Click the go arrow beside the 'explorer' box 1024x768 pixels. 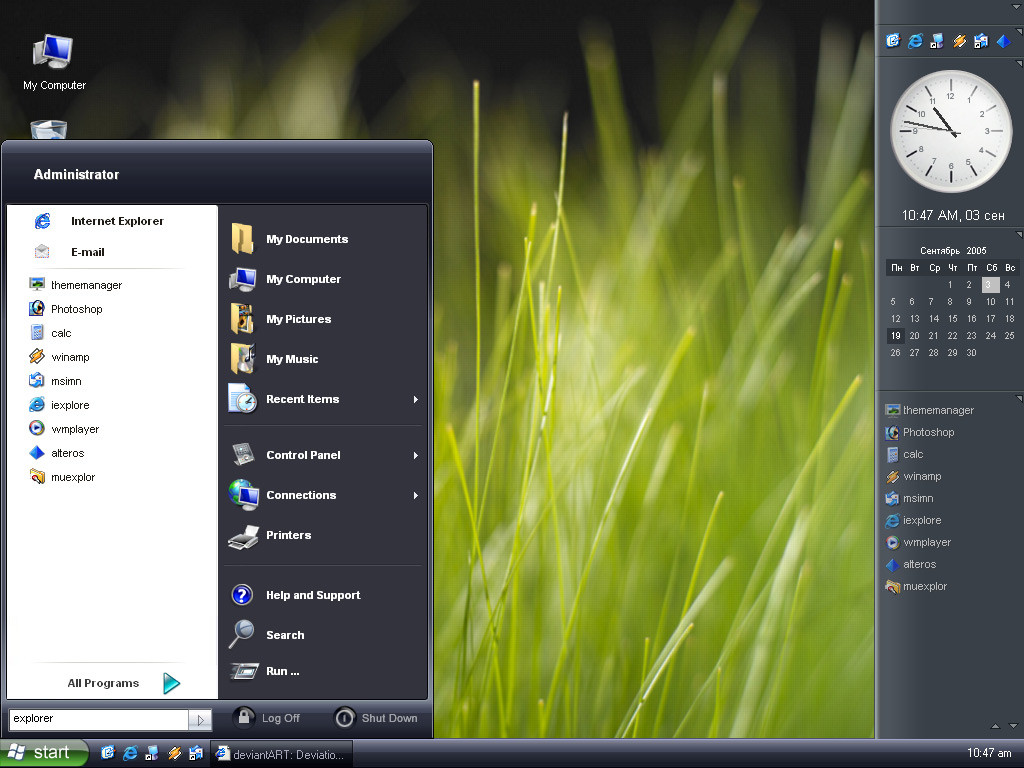(x=200, y=720)
